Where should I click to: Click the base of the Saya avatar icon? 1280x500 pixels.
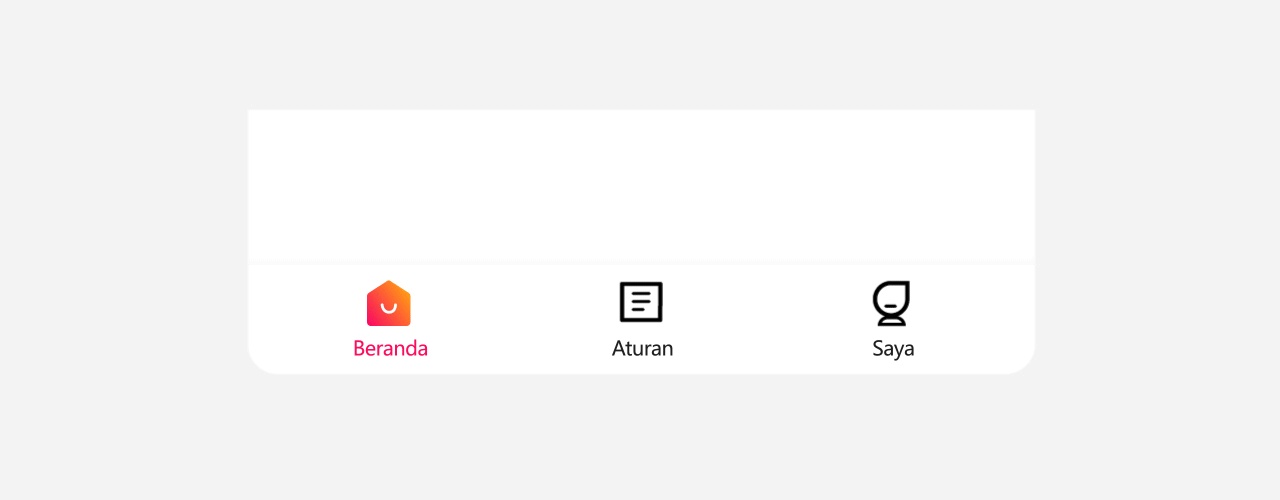click(x=891, y=320)
